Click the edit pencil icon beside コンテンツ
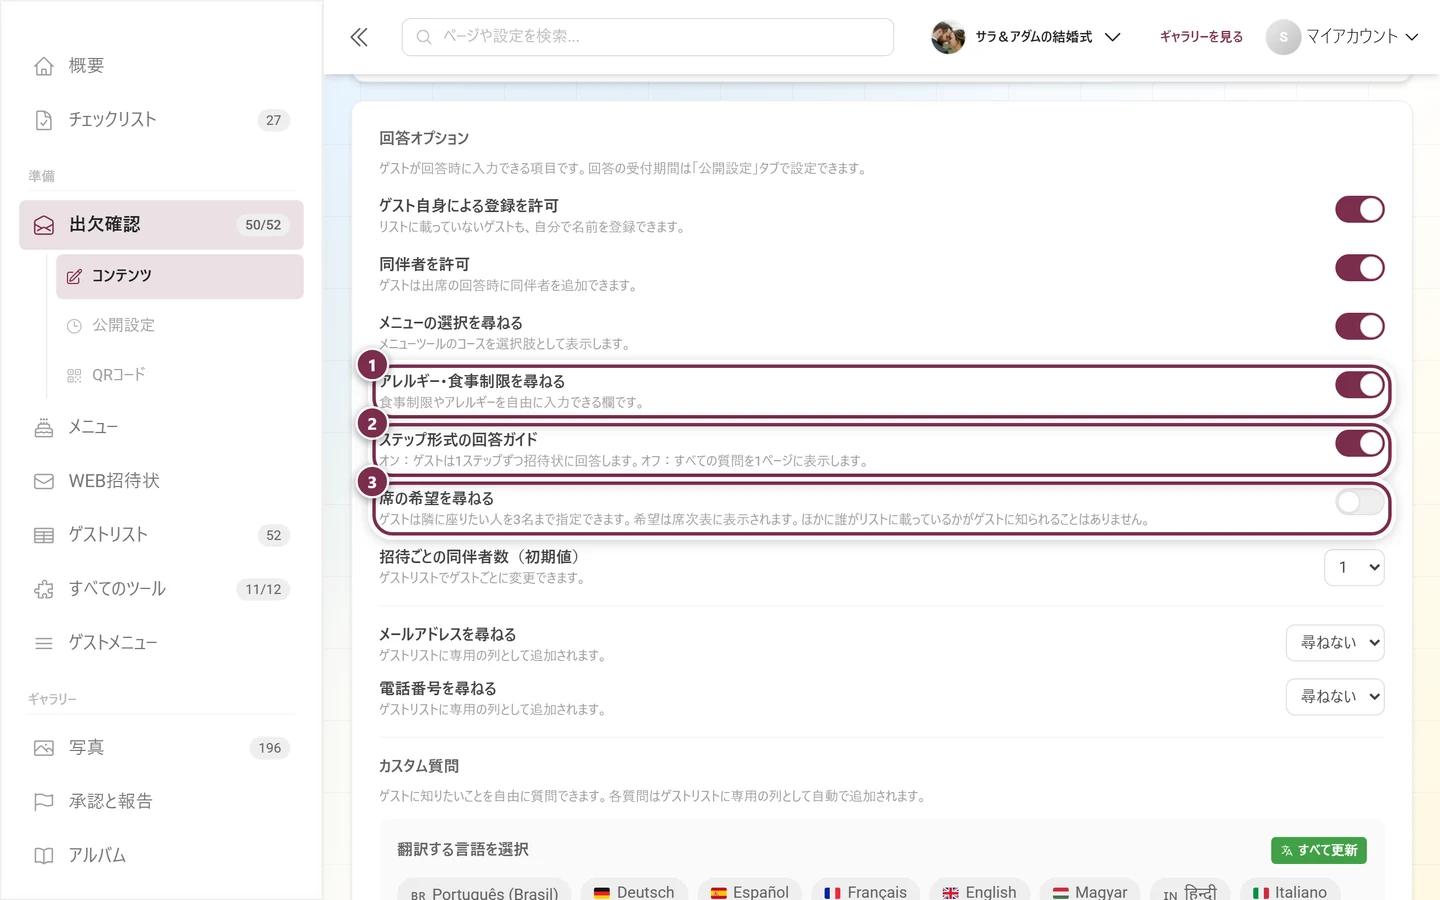 pyautogui.click(x=74, y=276)
